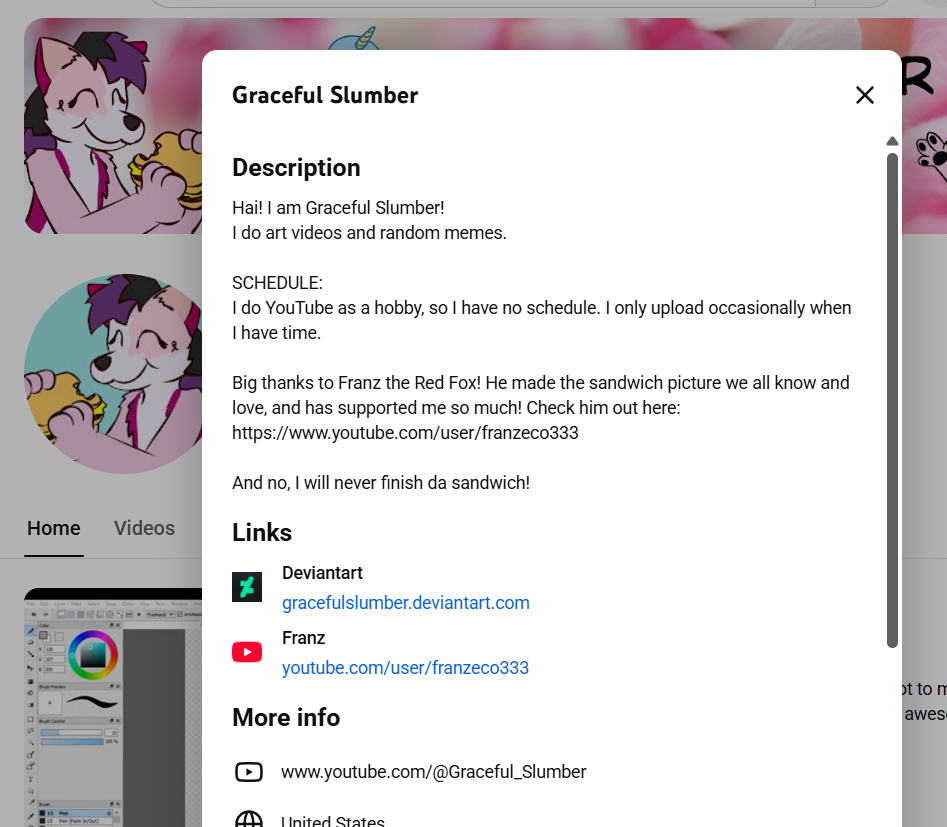Switch to the Home tab
The image size is (947, 827).
point(54,528)
